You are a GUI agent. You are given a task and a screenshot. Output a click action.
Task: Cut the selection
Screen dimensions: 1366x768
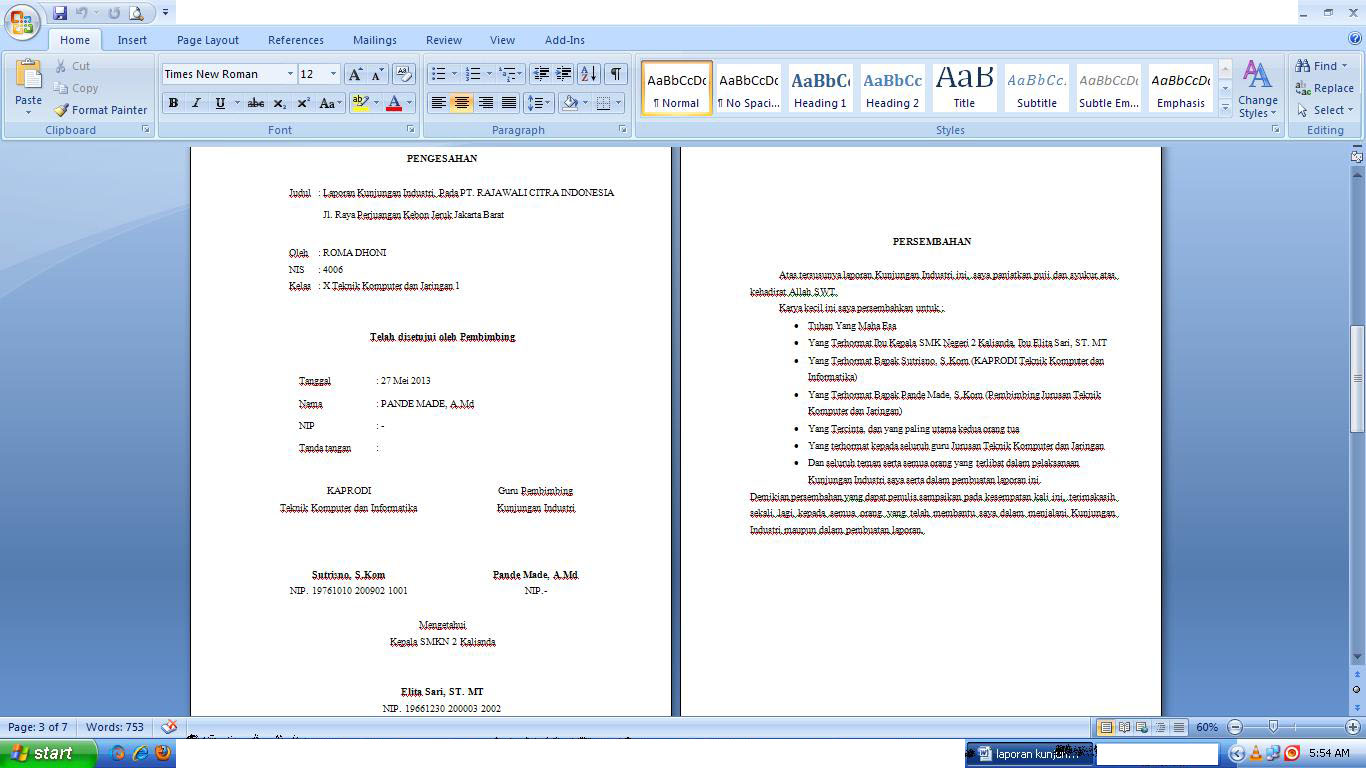click(72, 66)
